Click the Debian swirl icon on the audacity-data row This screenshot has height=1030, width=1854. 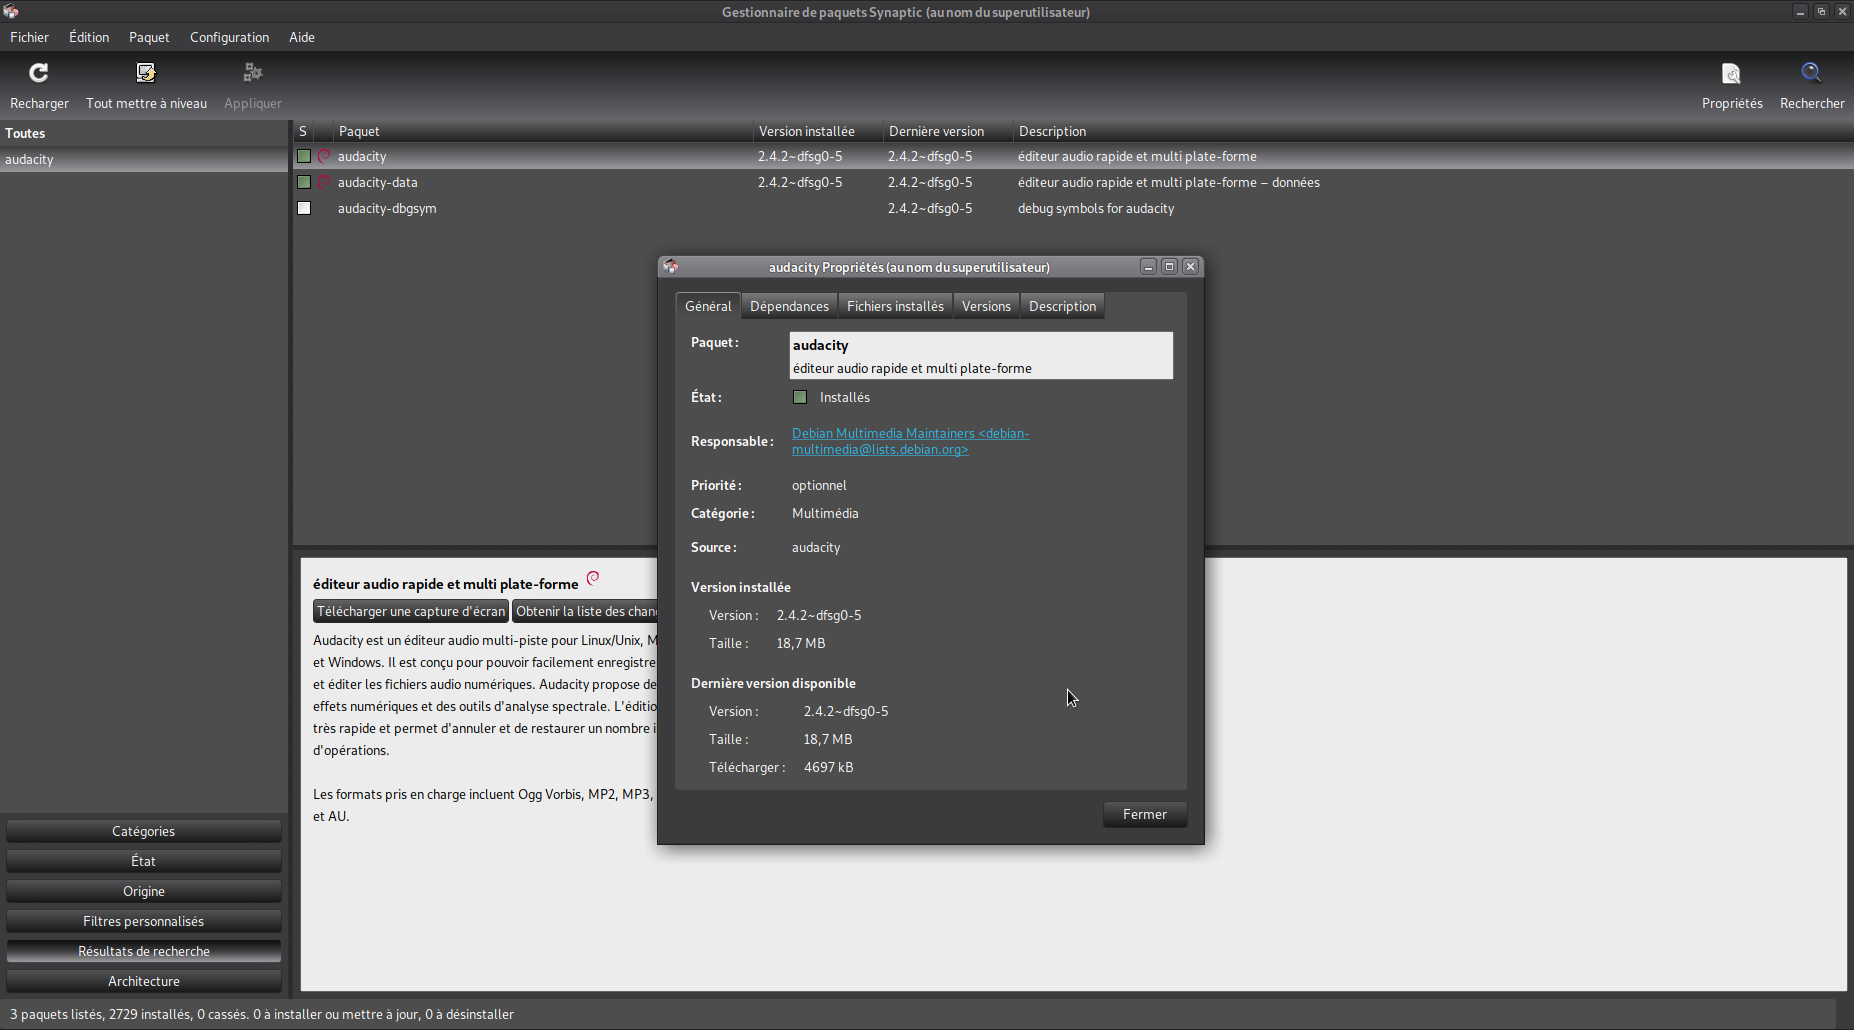[324, 182]
